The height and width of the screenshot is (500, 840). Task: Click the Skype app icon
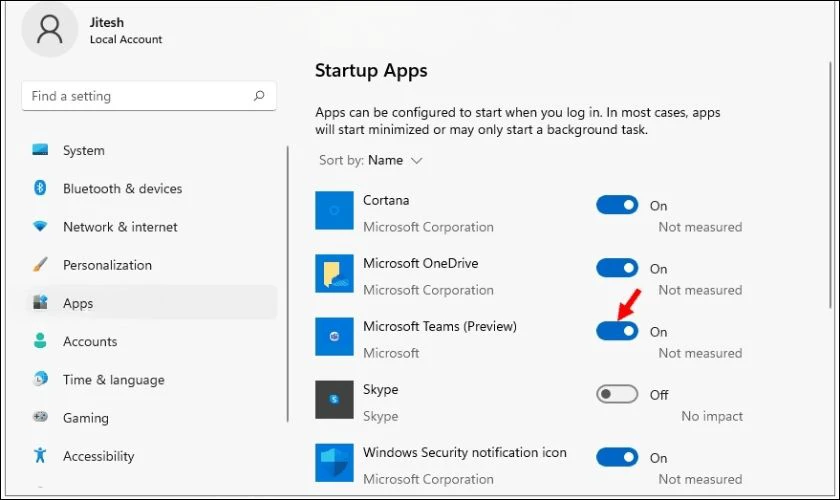pos(334,400)
